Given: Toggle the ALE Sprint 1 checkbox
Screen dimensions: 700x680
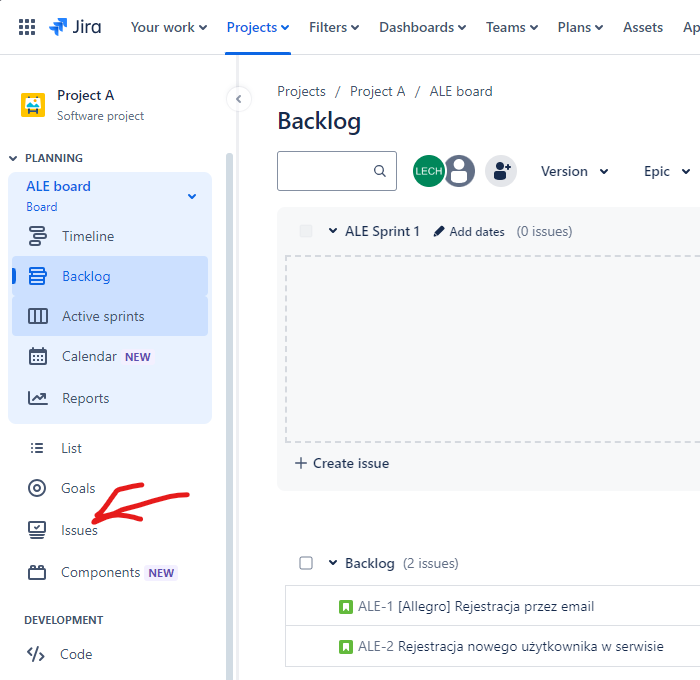Looking at the screenshot, I should [x=306, y=231].
